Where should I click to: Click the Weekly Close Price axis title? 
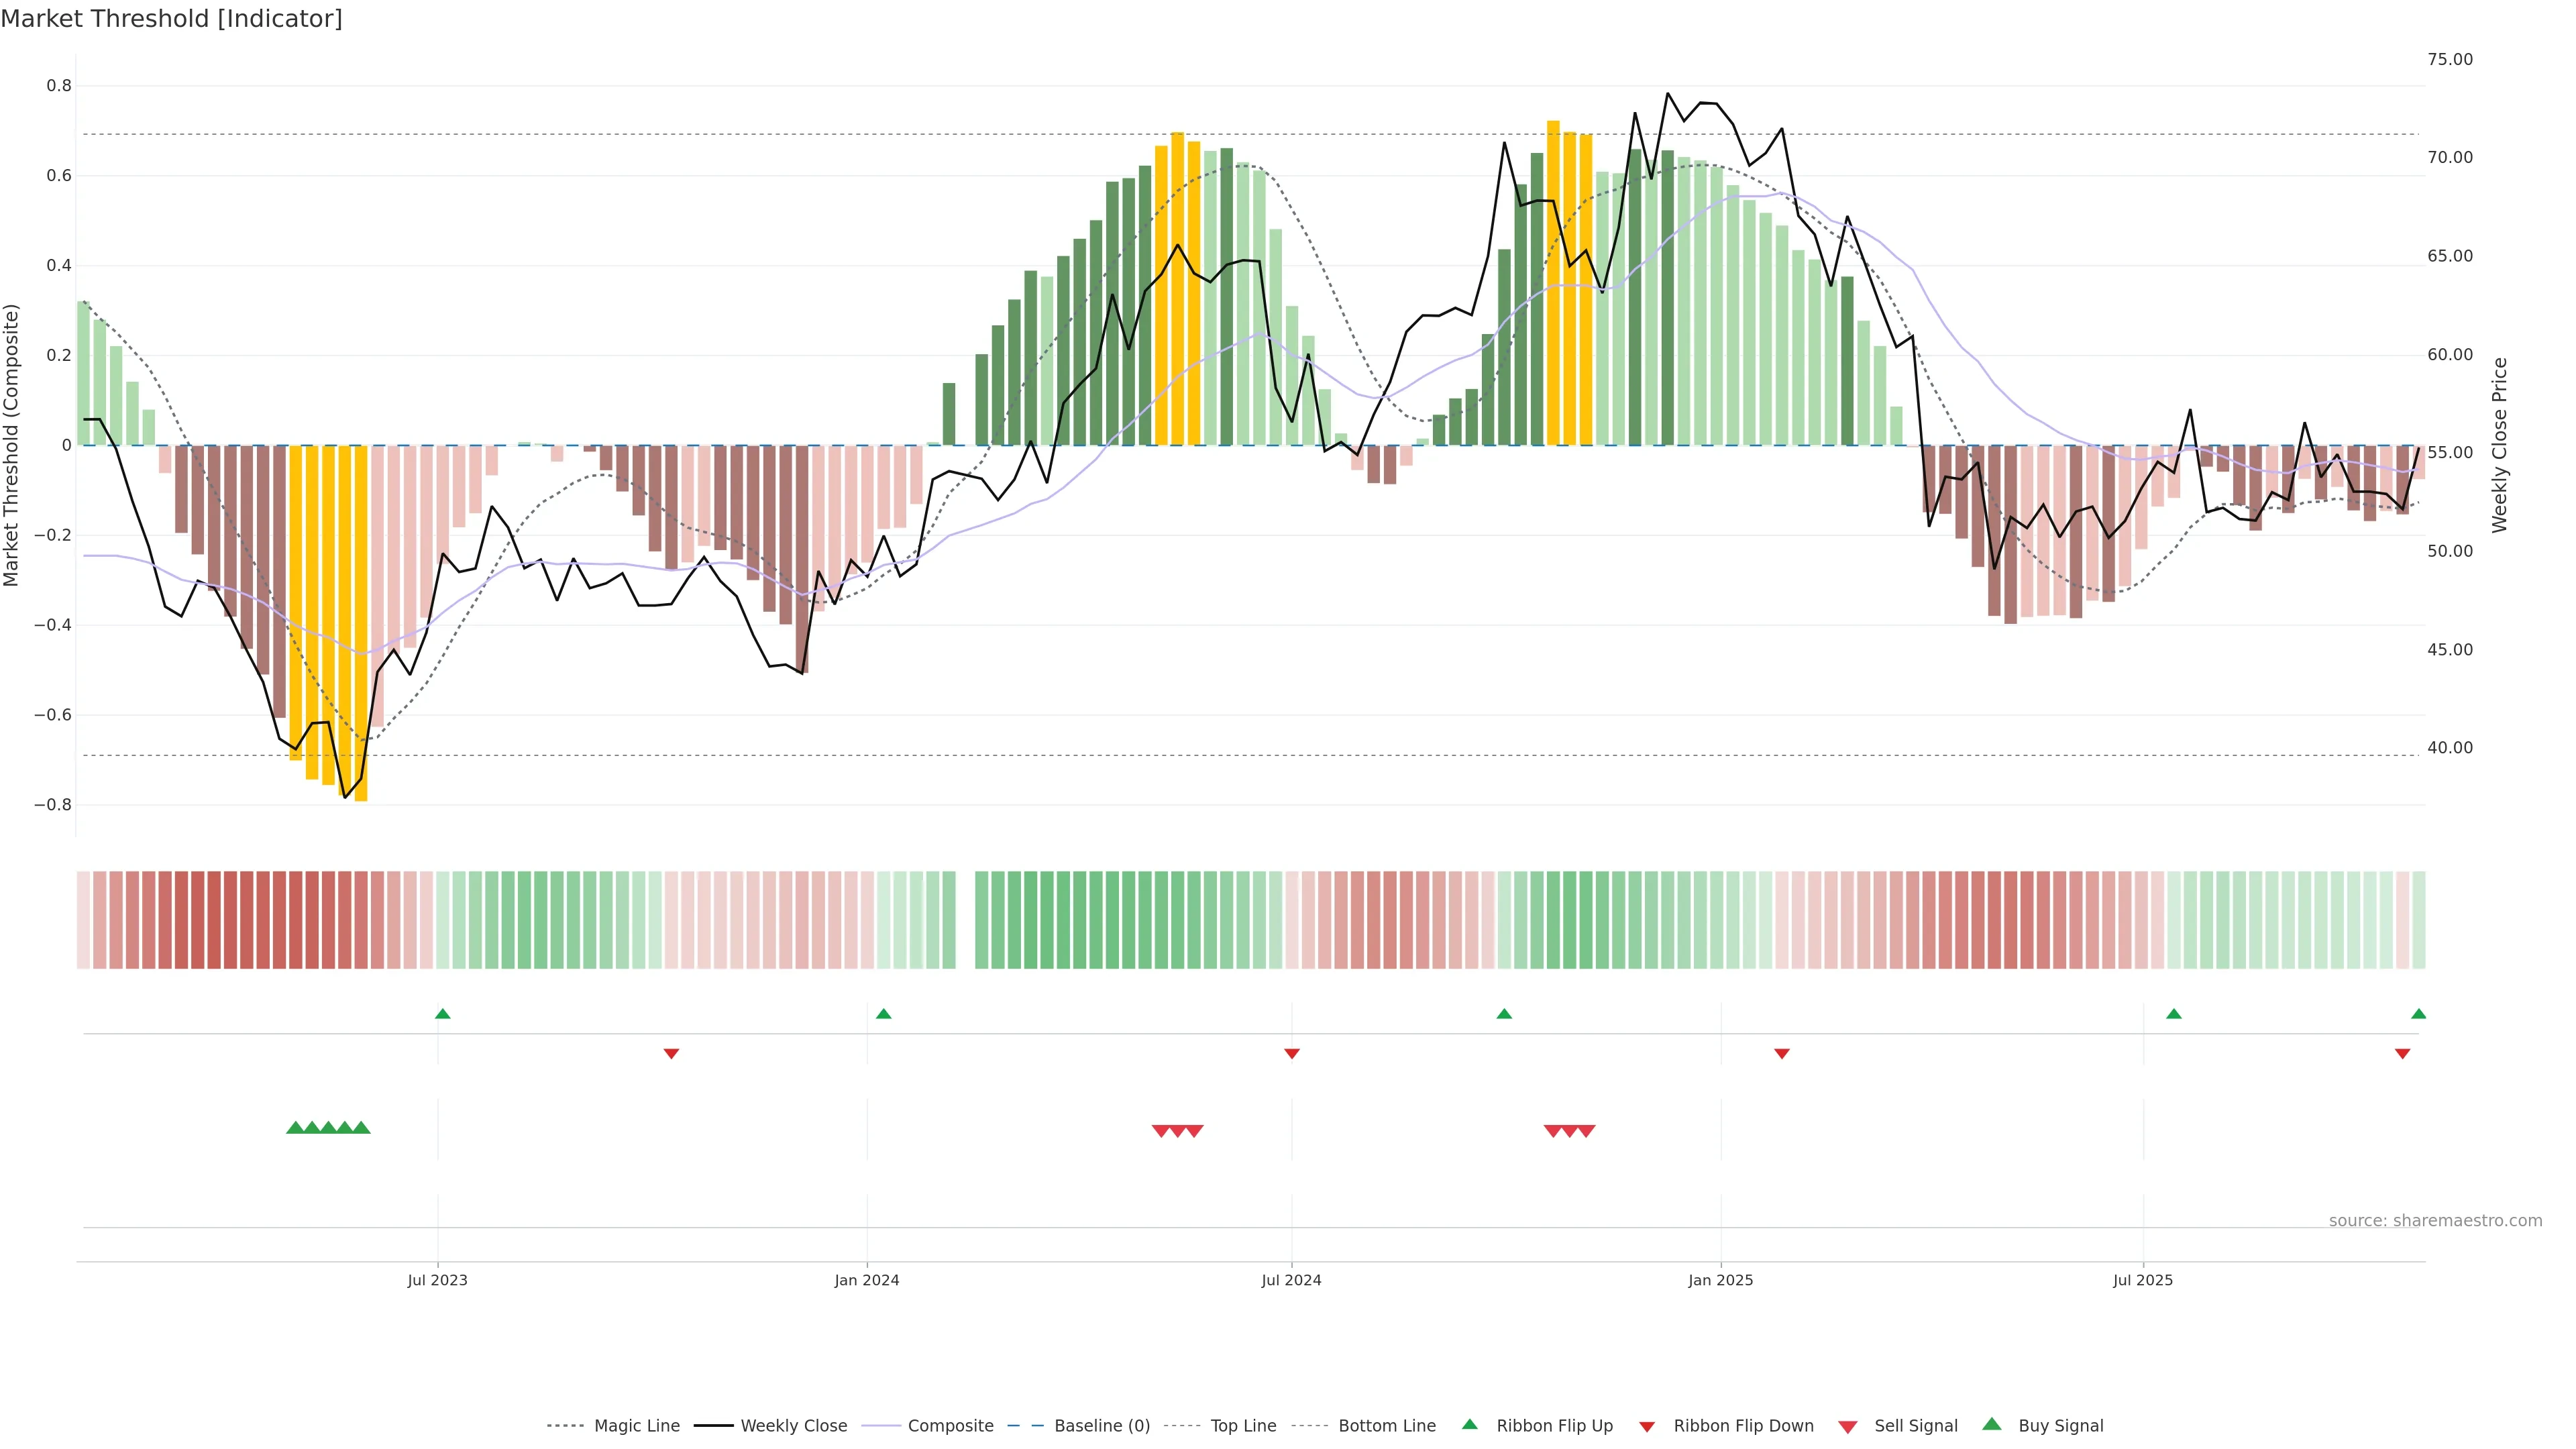pyautogui.click(x=2500, y=445)
